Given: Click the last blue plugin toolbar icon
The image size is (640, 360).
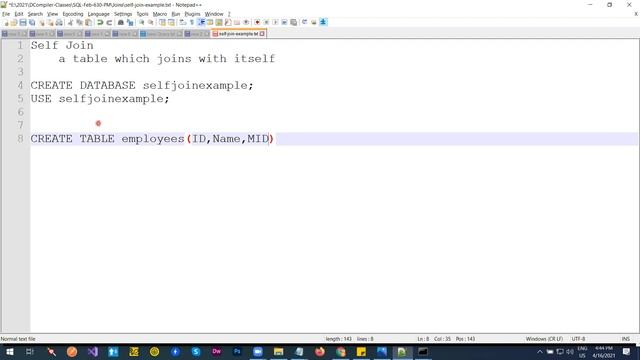Looking at the screenshot, I should coord(323,22).
